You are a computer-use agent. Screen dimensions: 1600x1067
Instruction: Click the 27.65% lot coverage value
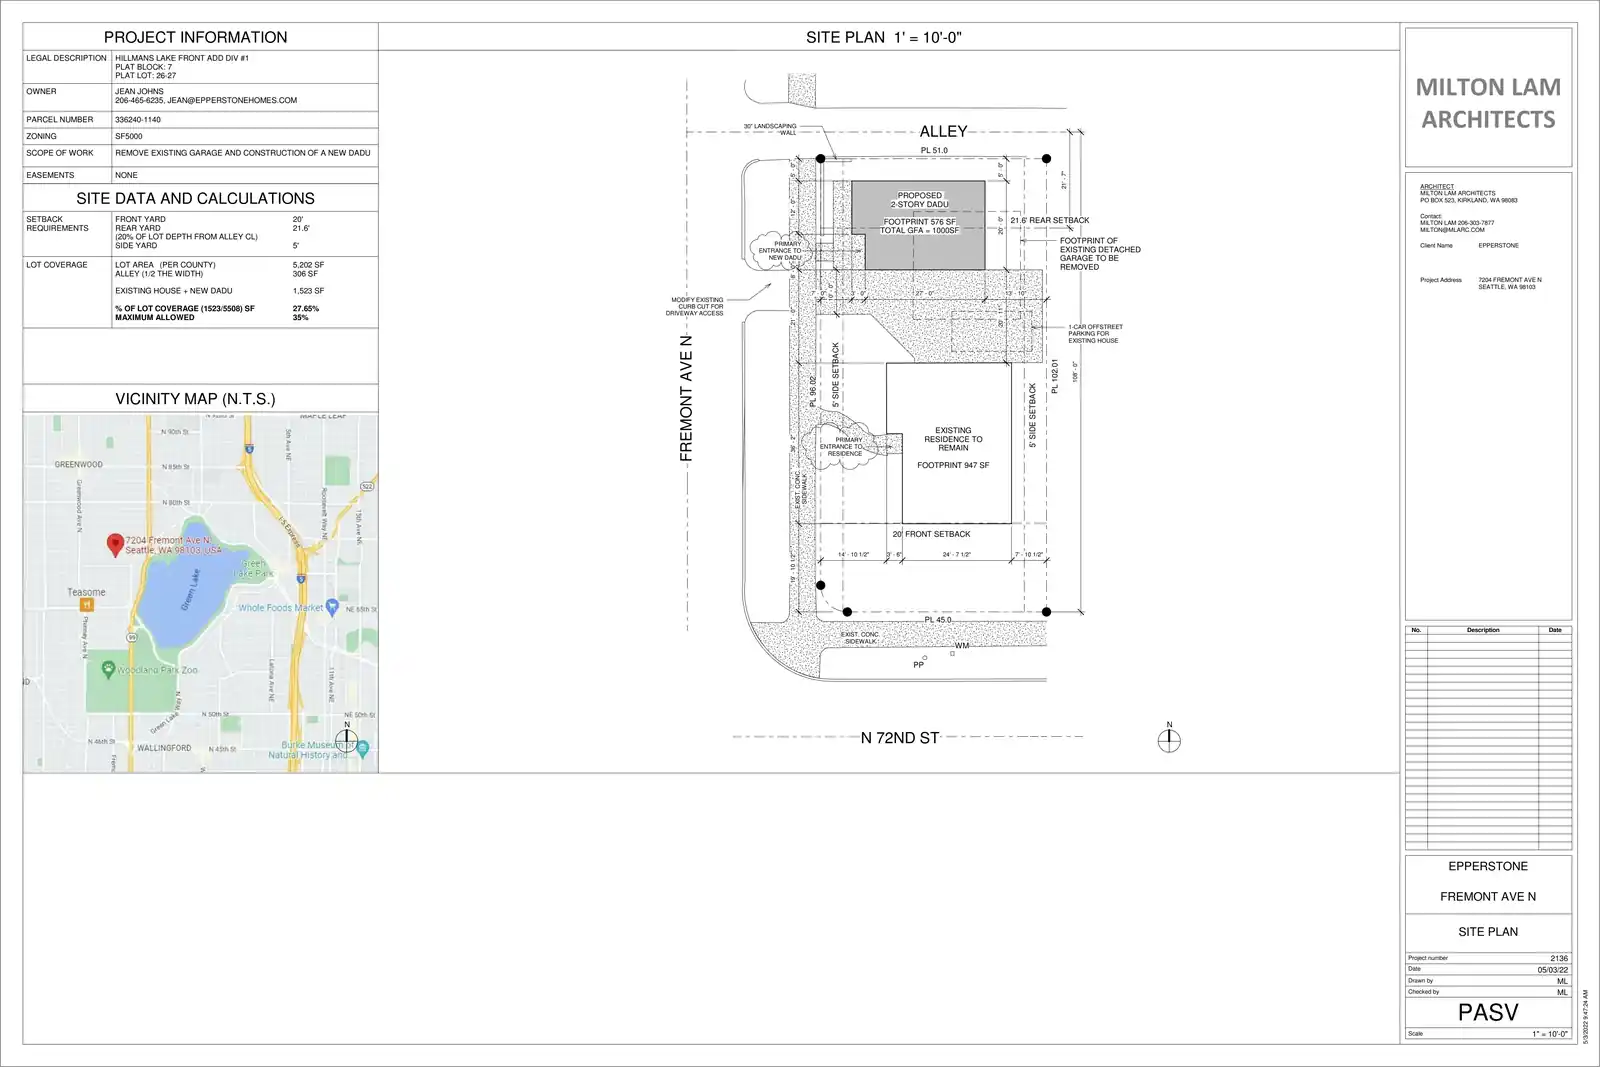[306, 309]
